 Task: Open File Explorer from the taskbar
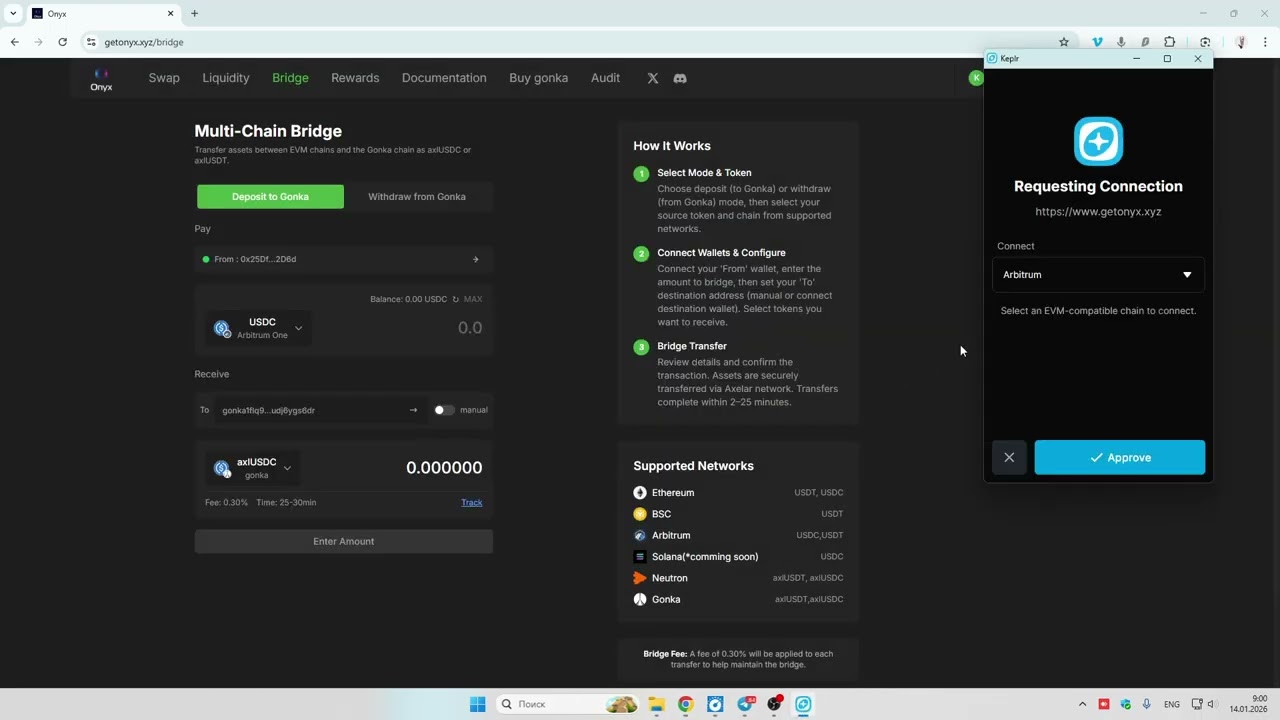tap(656, 704)
